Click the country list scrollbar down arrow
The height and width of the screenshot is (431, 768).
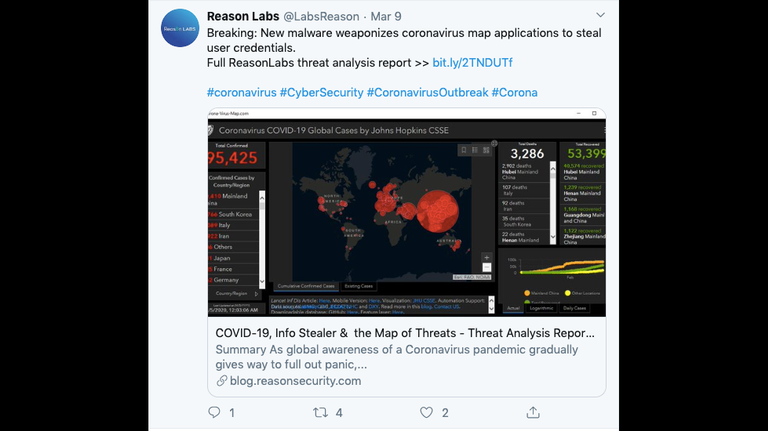(262, 282)
